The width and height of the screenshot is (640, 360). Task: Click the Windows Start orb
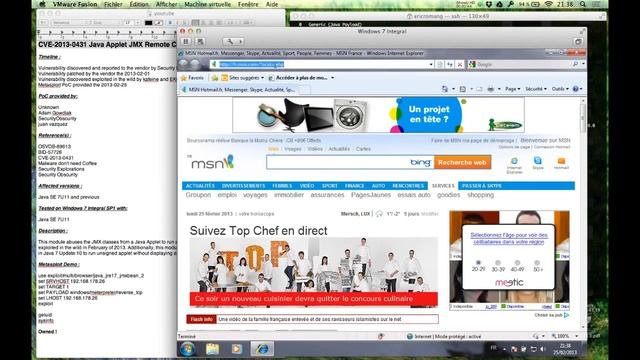188,349
